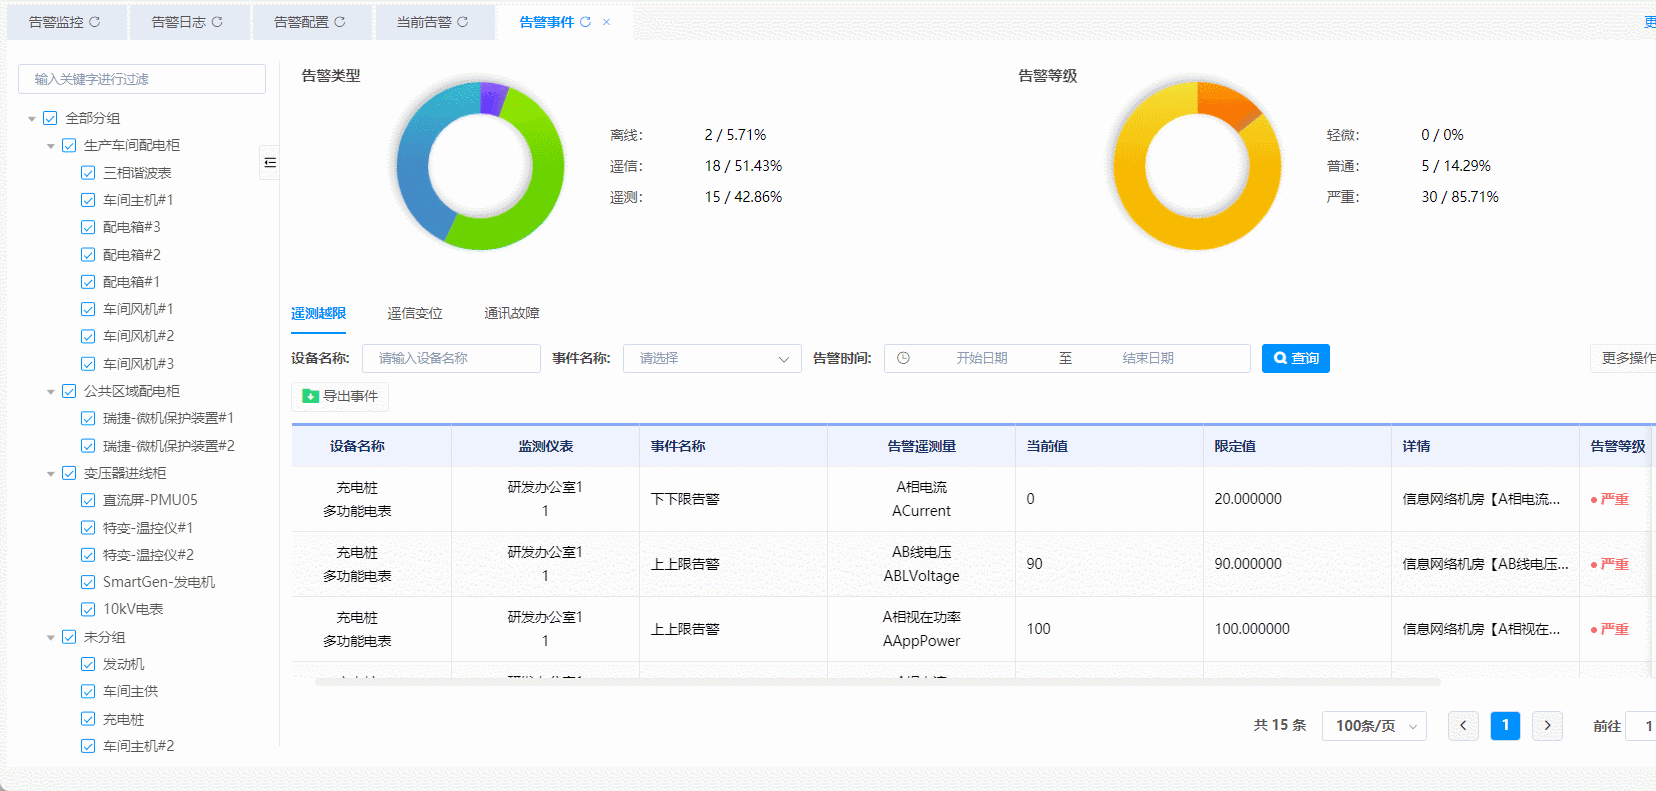The width and height of the screenshot is (1656, 791).
Task: Switch to the 遥信变位 tab
Action: (415, 314)
